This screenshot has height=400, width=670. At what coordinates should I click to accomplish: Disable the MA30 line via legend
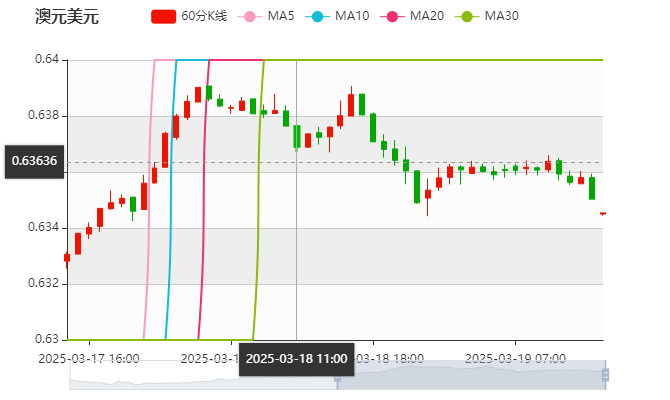(501, 16)
